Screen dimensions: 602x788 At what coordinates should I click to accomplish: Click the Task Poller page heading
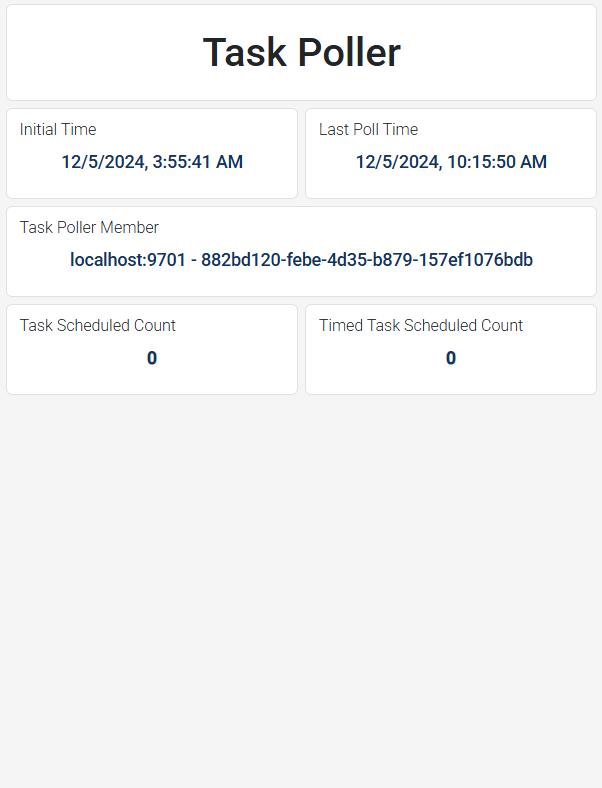tap(301, 53)
